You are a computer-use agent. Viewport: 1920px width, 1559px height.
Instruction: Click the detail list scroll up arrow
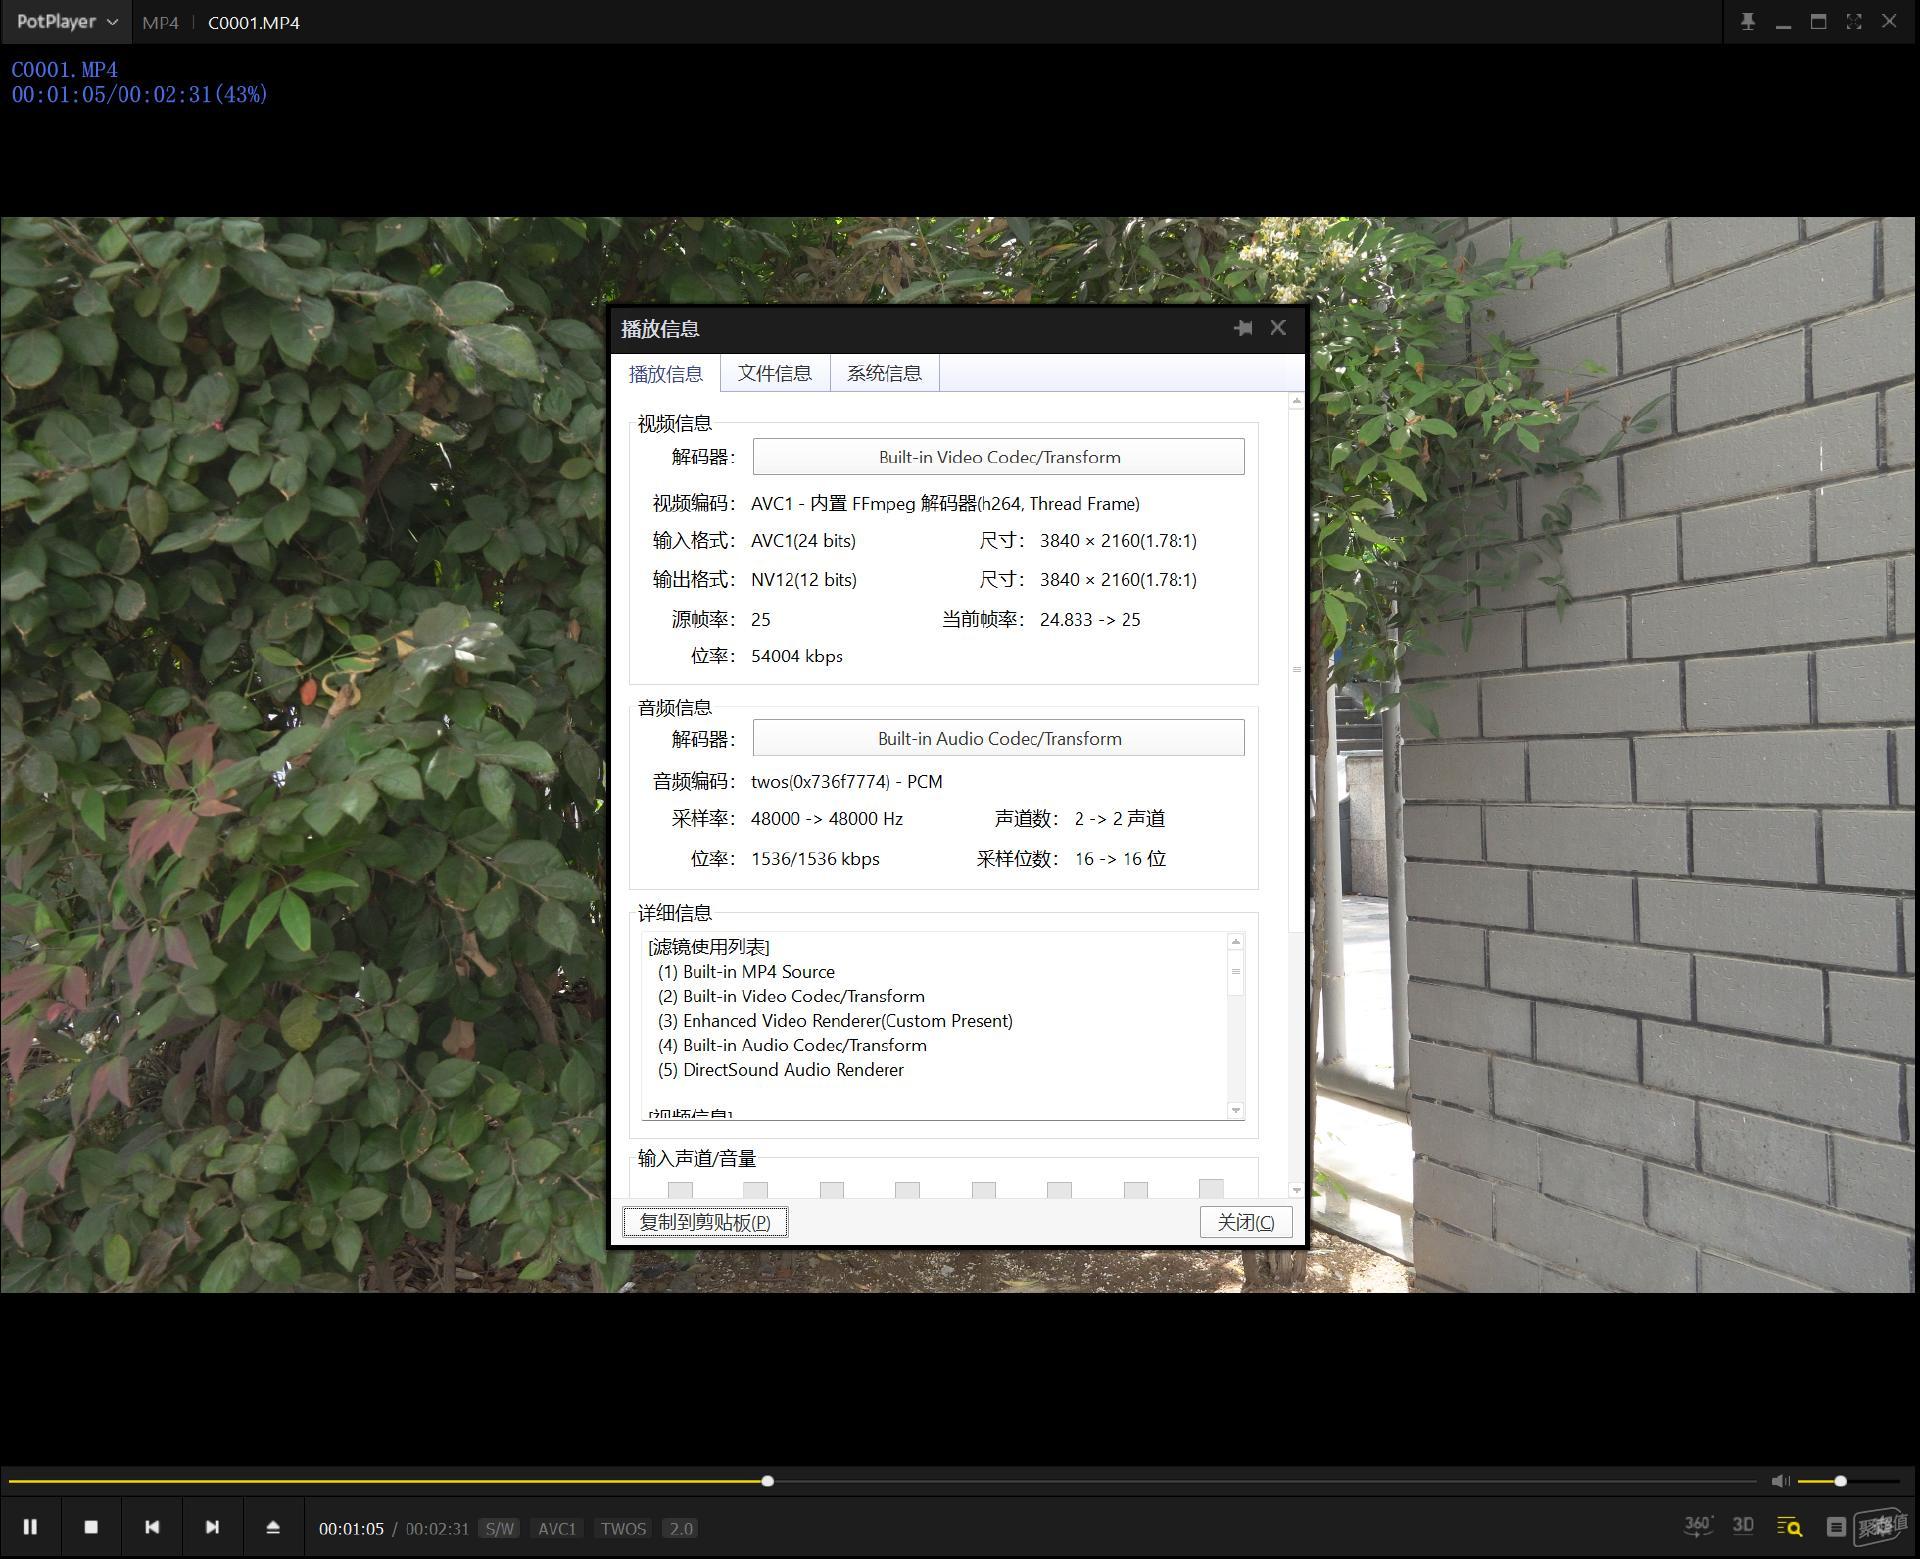point(1236,941)
